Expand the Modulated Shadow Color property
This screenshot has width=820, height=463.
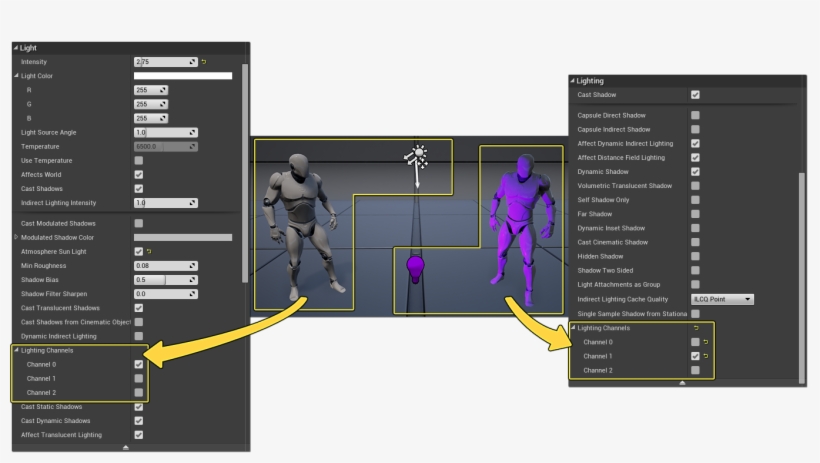coord(16,237)
